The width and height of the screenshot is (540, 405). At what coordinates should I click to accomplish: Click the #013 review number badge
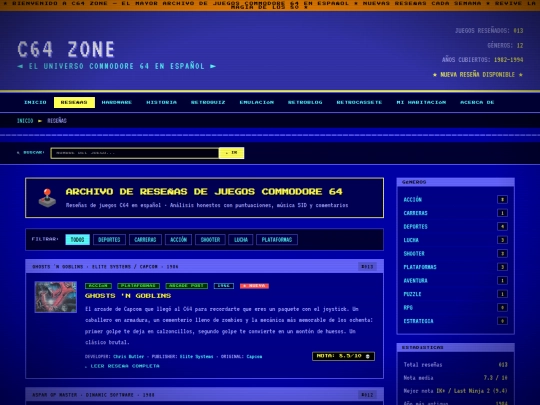[x=367, y=267]
